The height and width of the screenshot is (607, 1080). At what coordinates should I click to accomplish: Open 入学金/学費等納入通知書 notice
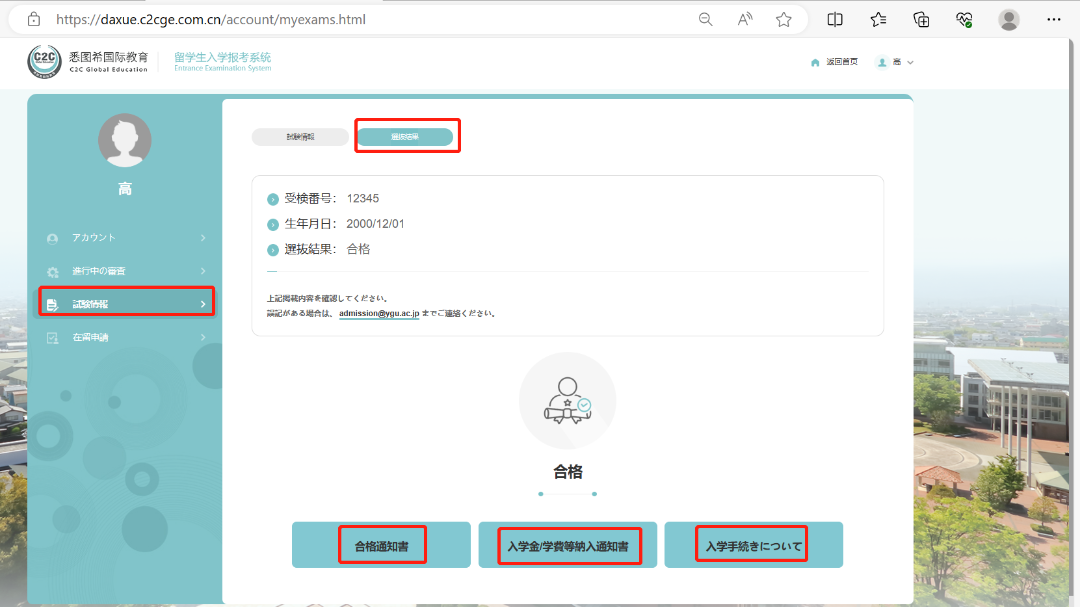pos(568,545)
